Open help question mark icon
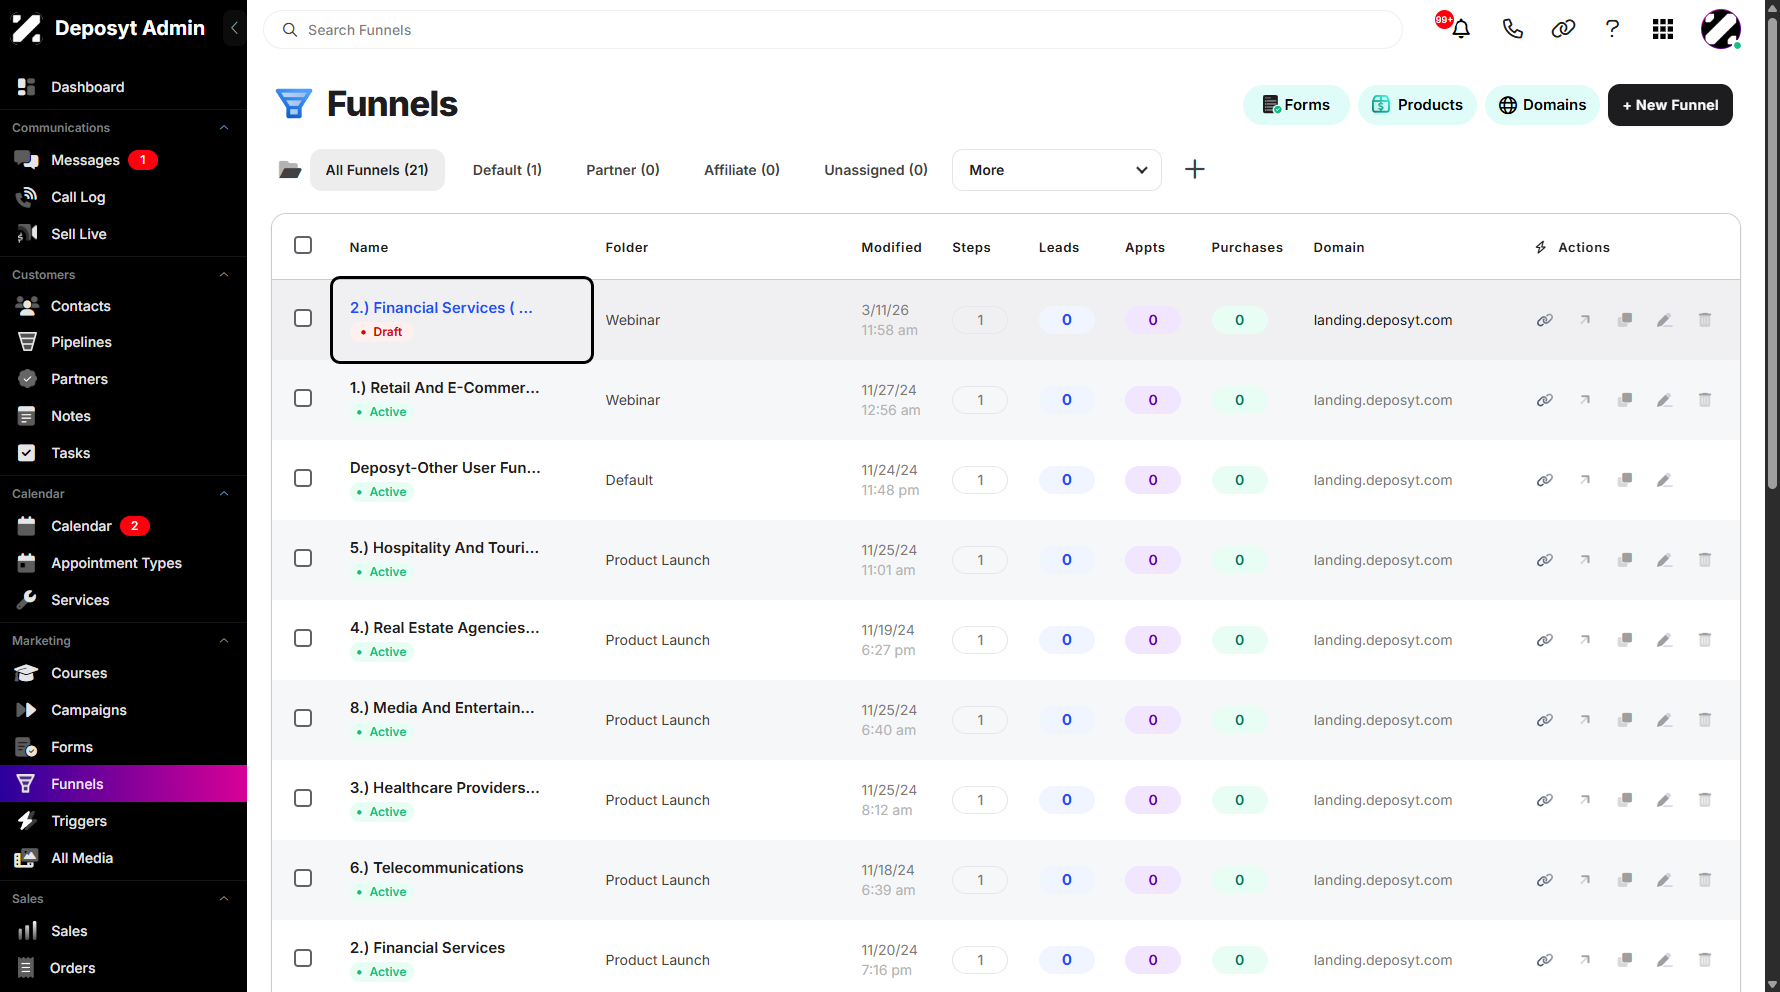 click(1612, 29)
